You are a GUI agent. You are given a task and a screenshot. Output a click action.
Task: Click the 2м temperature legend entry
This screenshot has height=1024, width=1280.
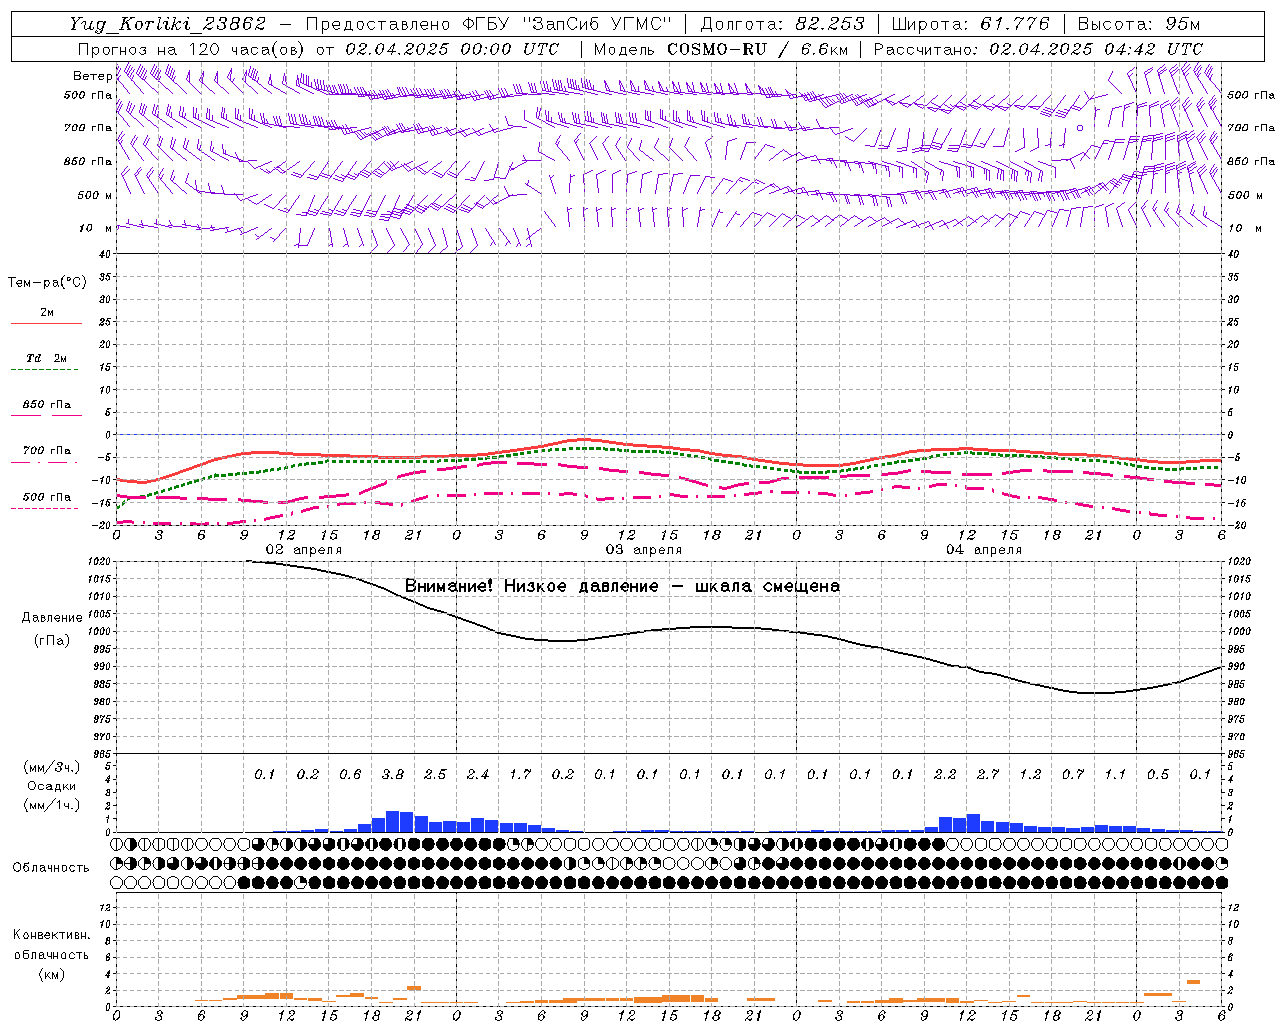(x=47, y=313)
